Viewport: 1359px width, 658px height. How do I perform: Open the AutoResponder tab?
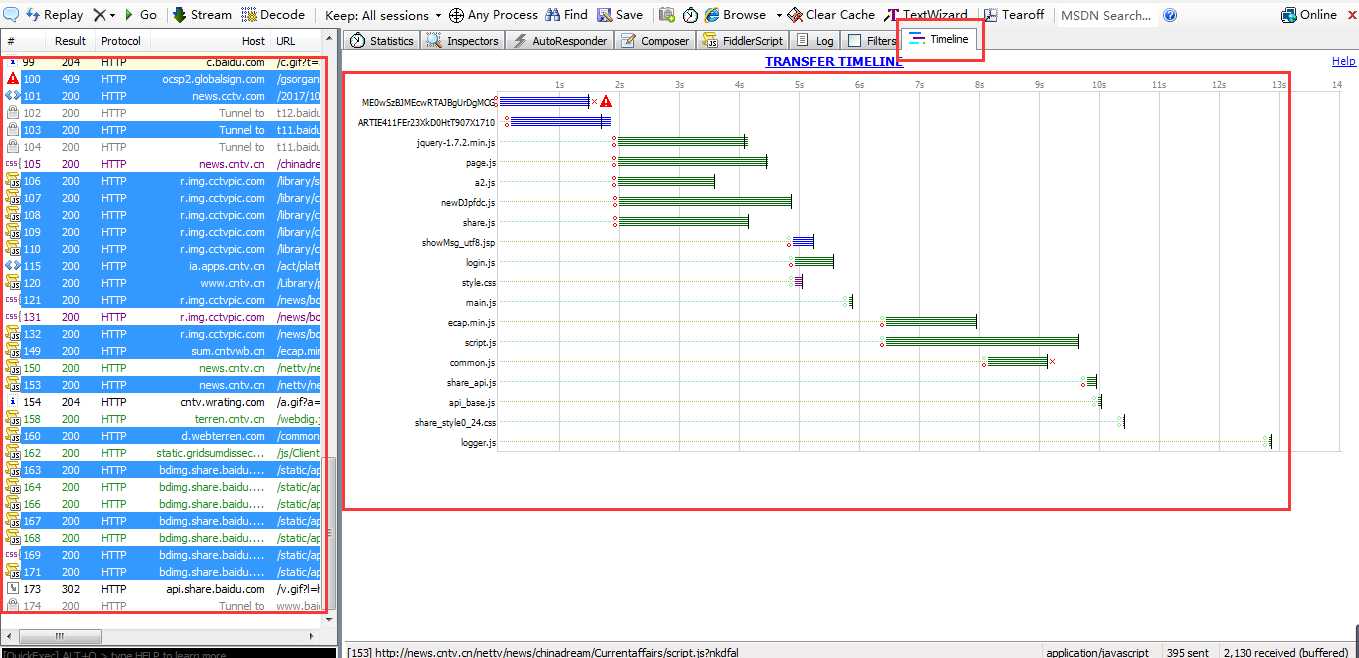click(560, 41)
